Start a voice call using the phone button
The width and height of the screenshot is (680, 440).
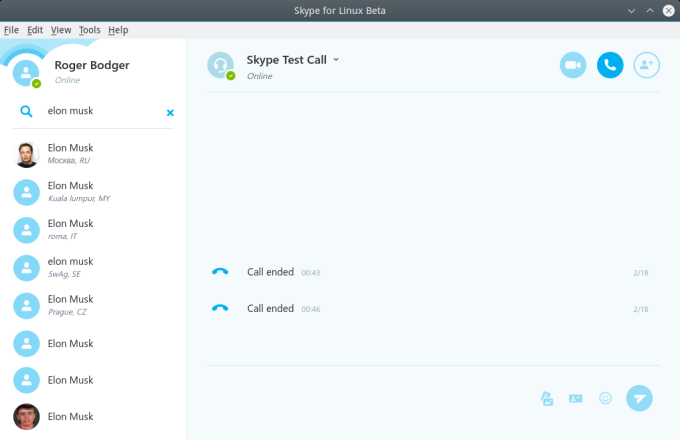610,65
